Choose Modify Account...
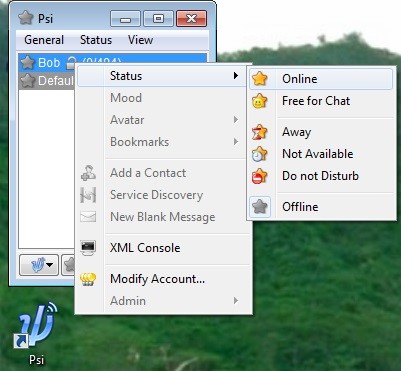Screen dimensions: 401x371 click(x=163, y=279)
